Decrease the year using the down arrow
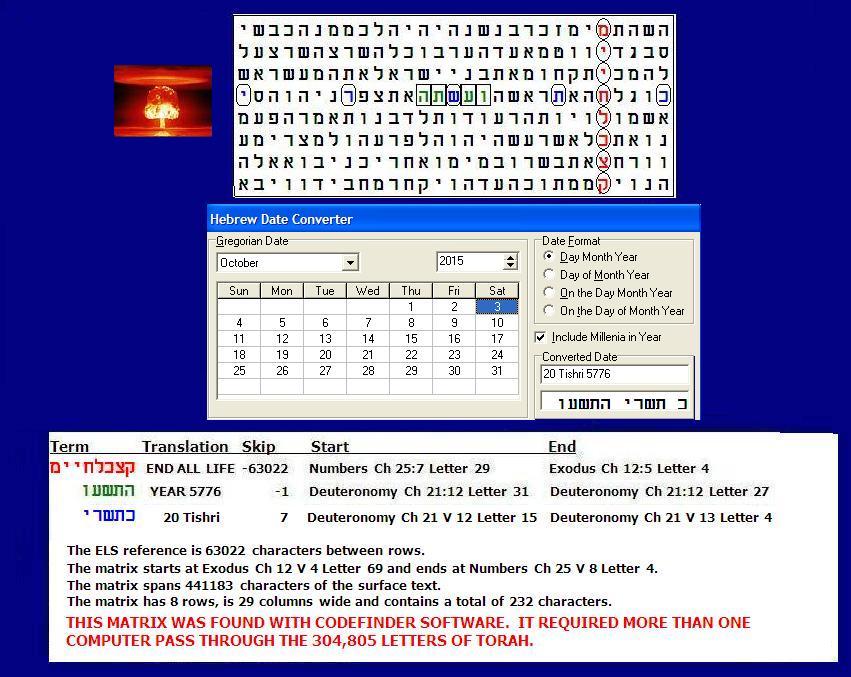 (511, 267)
